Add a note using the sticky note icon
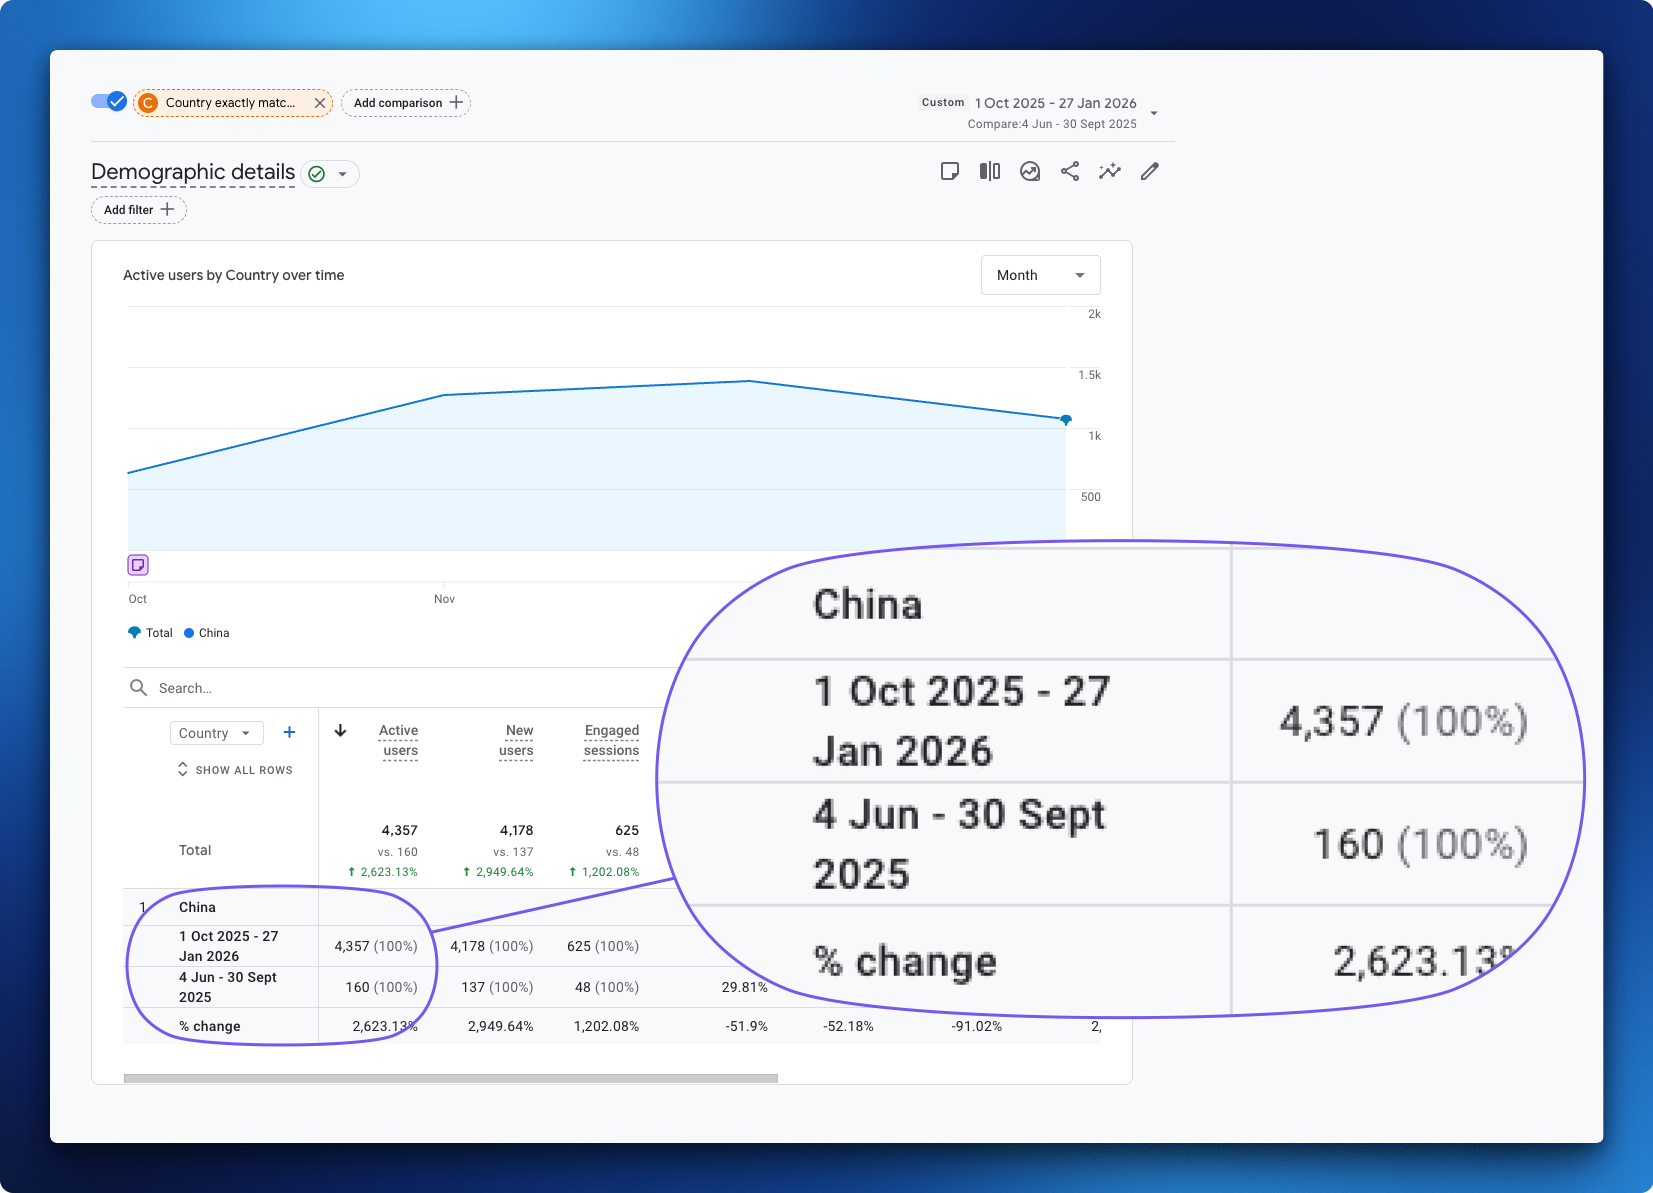This screenshot has width=1653, height=1193. (x=950, y=171)
